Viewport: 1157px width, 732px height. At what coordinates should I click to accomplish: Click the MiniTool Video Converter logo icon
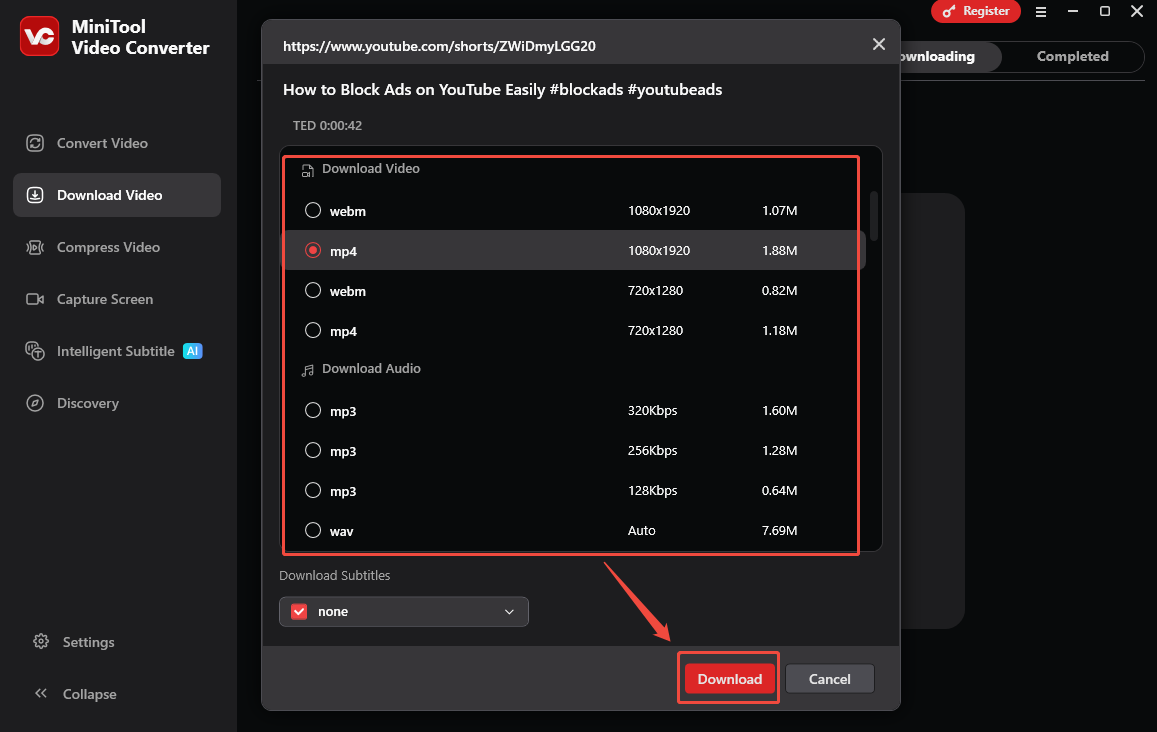(39, 36)
